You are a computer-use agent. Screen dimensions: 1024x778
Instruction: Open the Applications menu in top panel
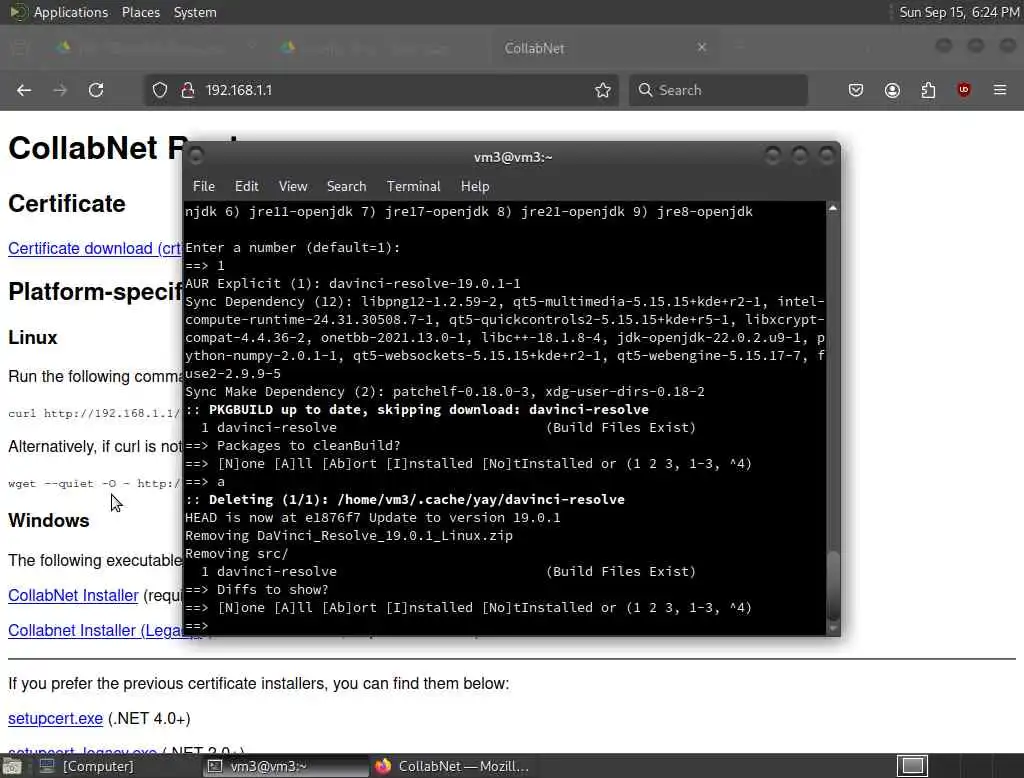[71, 12]
